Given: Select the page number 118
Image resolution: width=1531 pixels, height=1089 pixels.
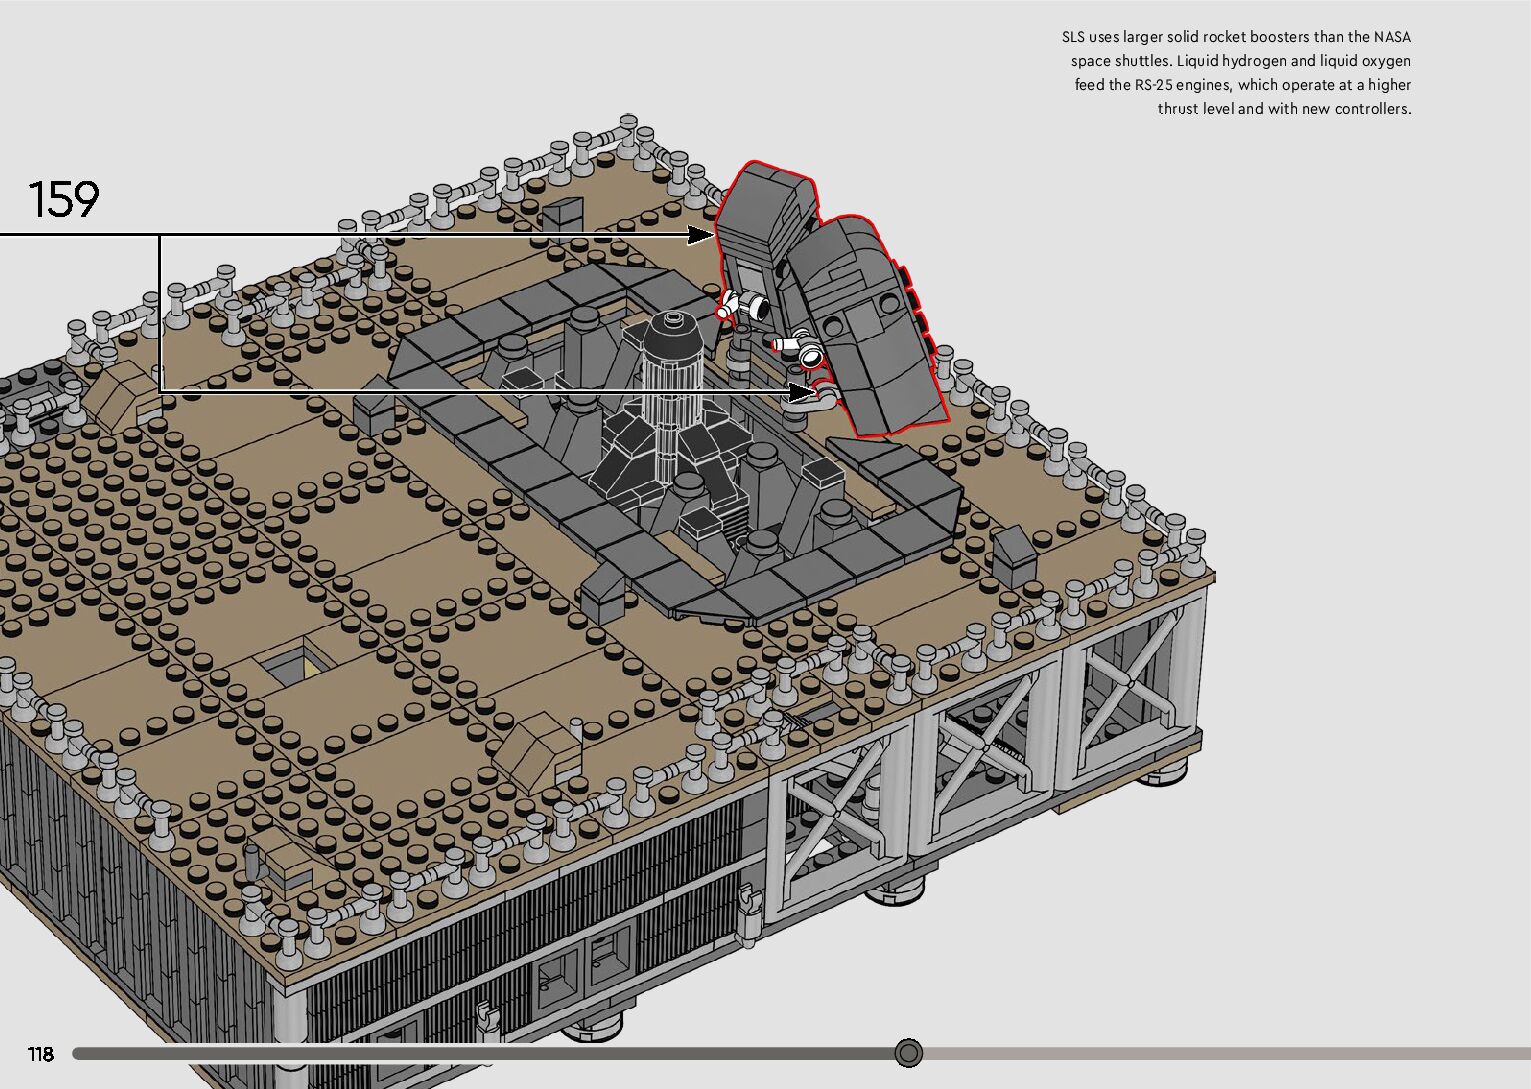Looking at the screenshot, I should tap(41, 1054).
